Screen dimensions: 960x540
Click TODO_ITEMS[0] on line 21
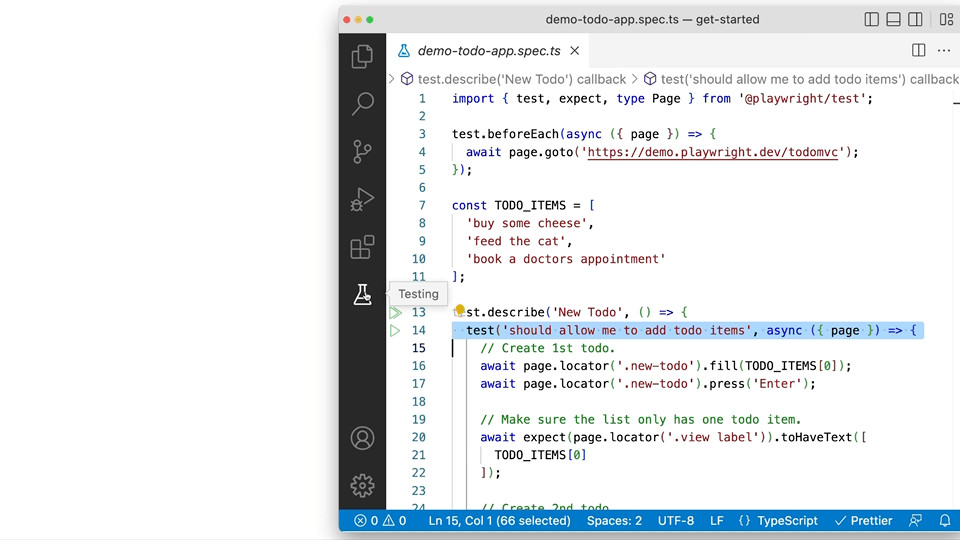point(540,455)
